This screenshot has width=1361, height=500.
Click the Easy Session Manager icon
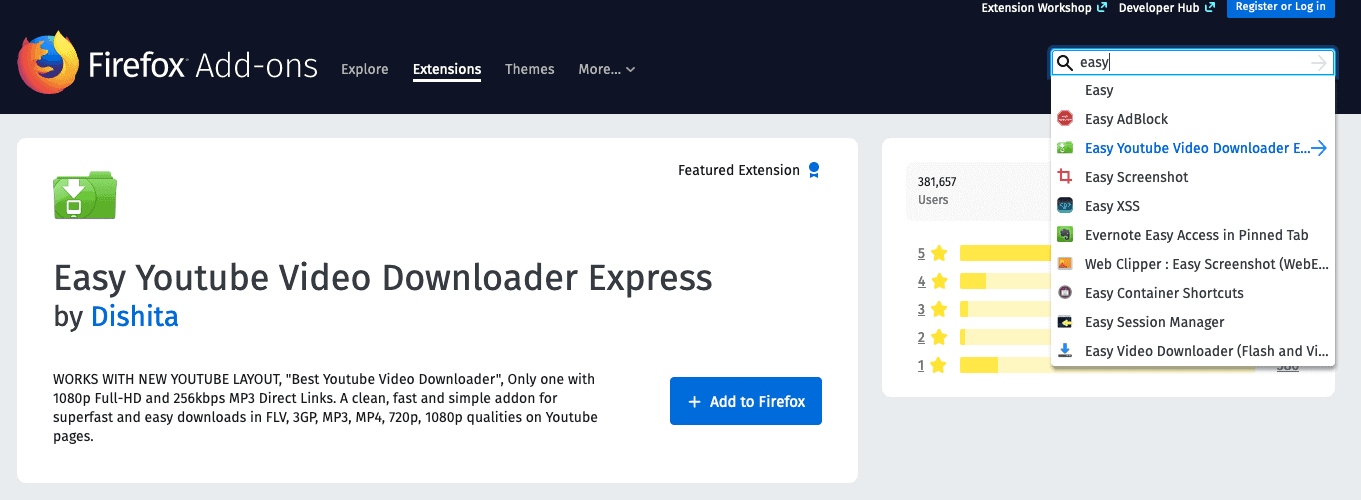1065,322
